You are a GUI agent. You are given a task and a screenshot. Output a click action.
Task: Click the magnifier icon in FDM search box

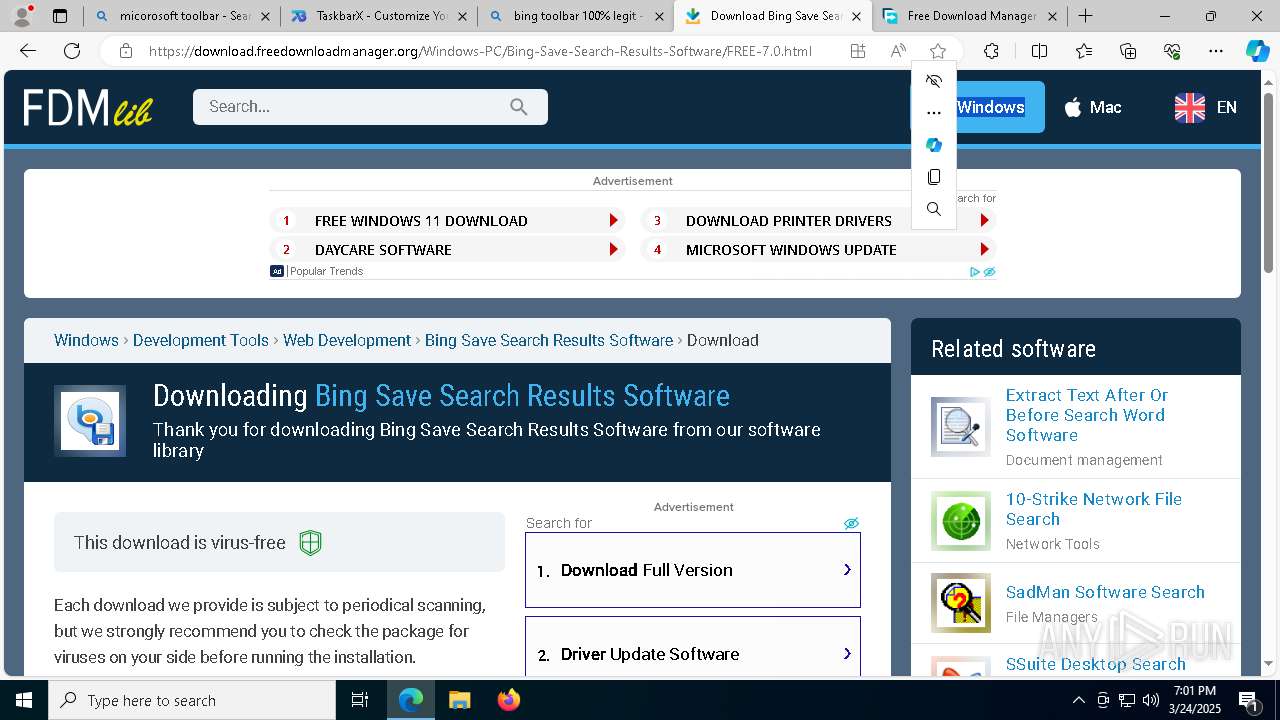518,107
